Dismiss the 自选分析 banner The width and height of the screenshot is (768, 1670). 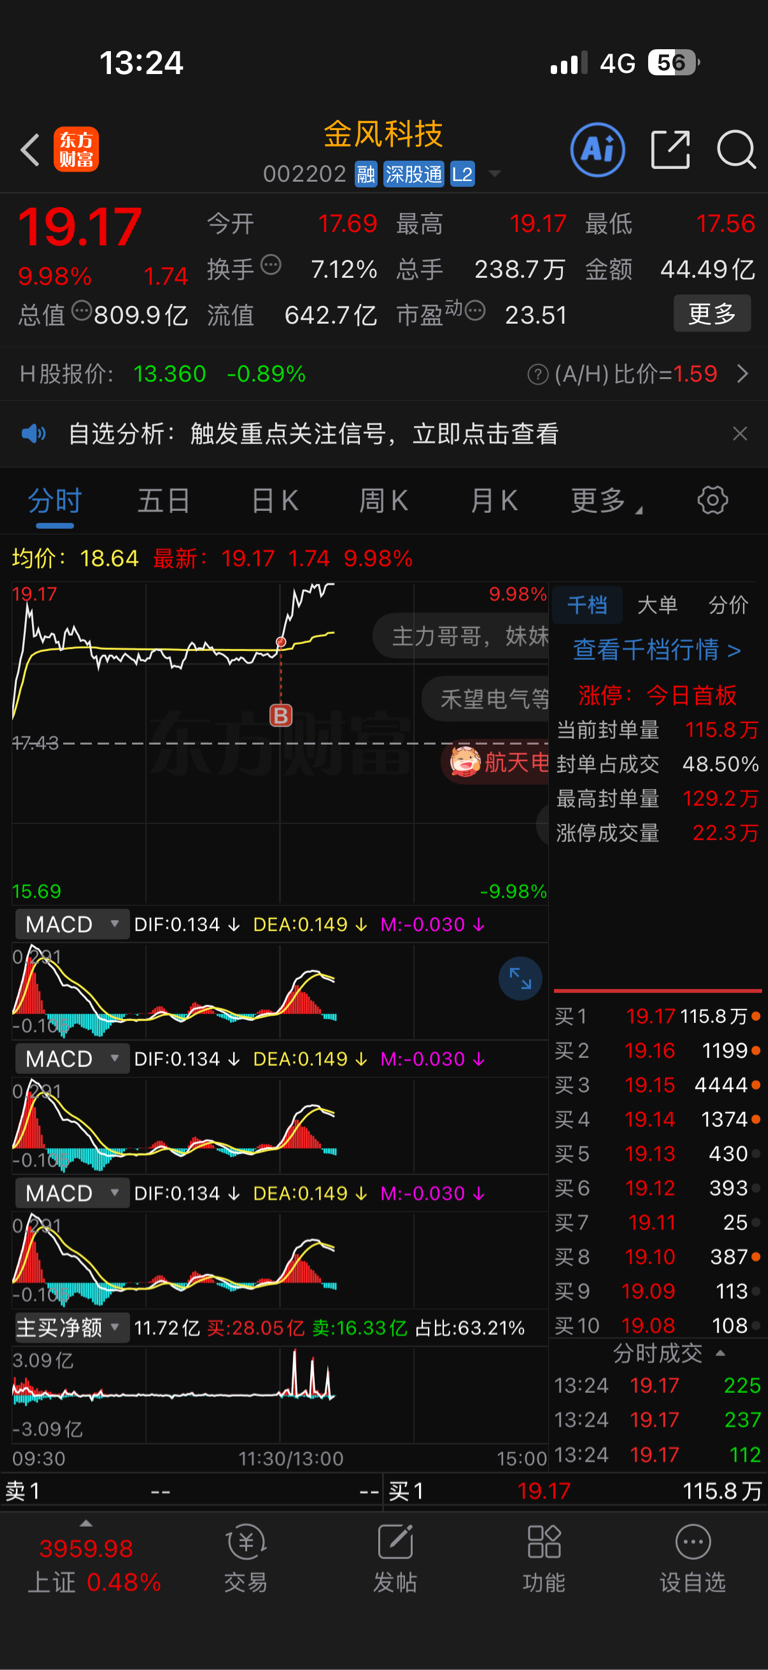(740, 433)
